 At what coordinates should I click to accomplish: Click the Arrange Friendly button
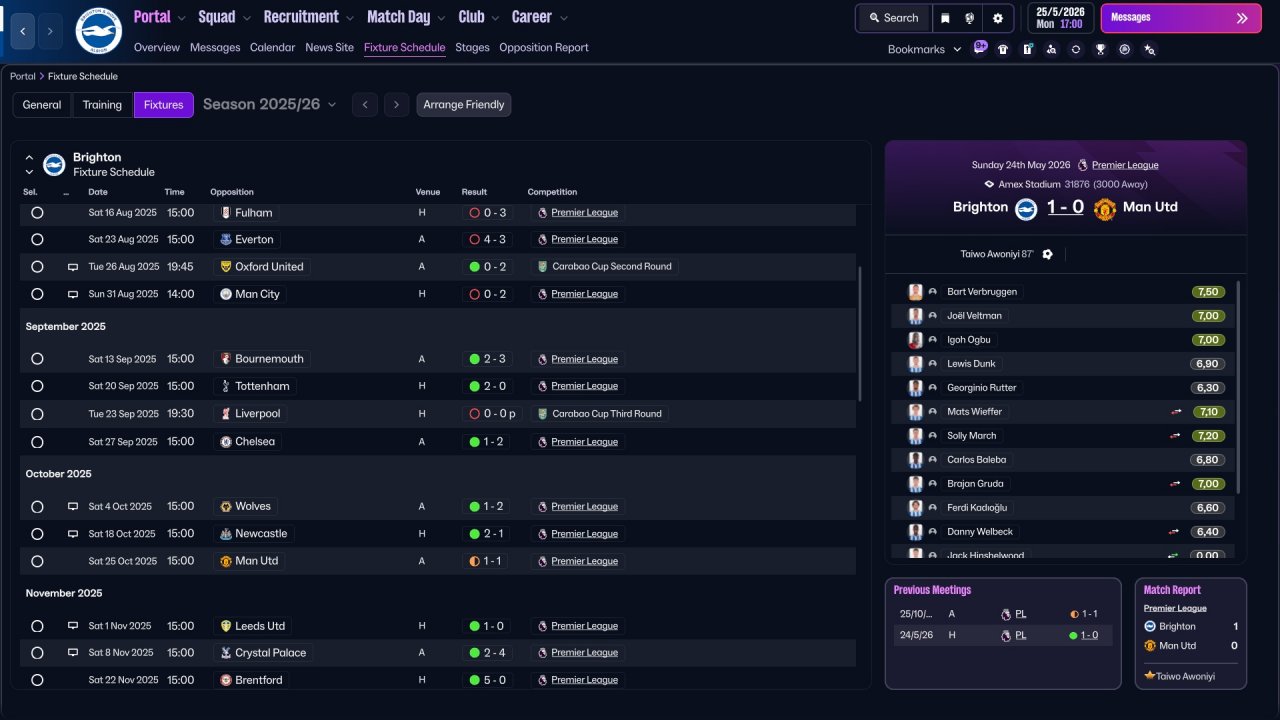464,105
